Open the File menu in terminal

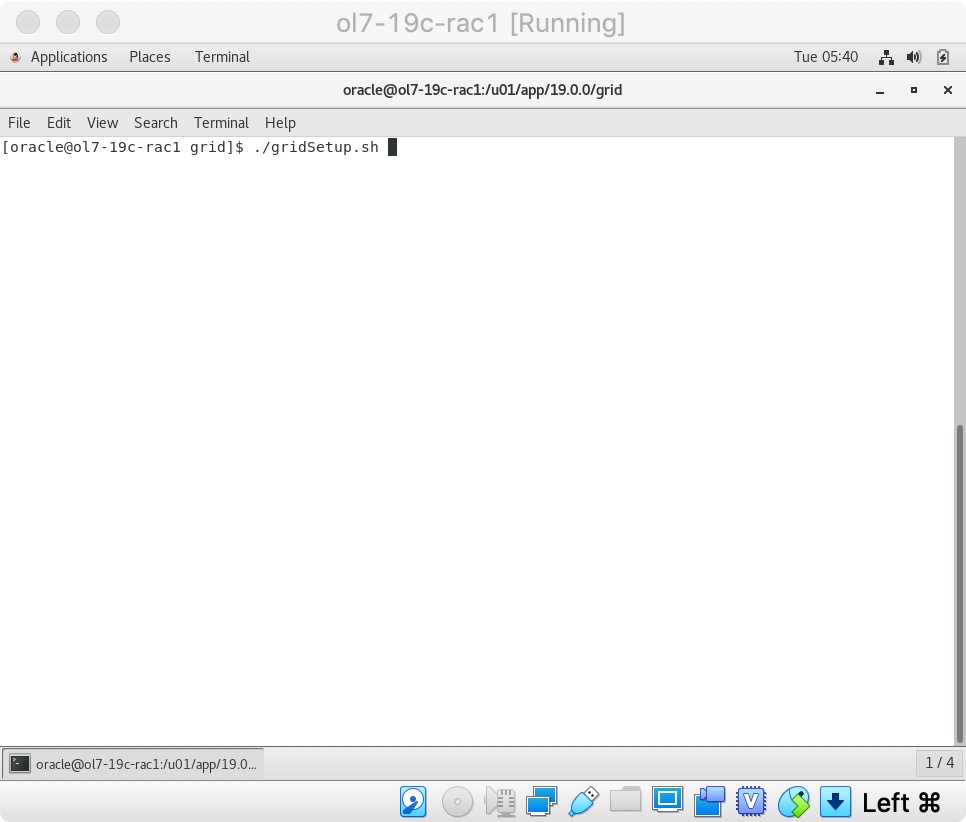(x=19, y=123)
